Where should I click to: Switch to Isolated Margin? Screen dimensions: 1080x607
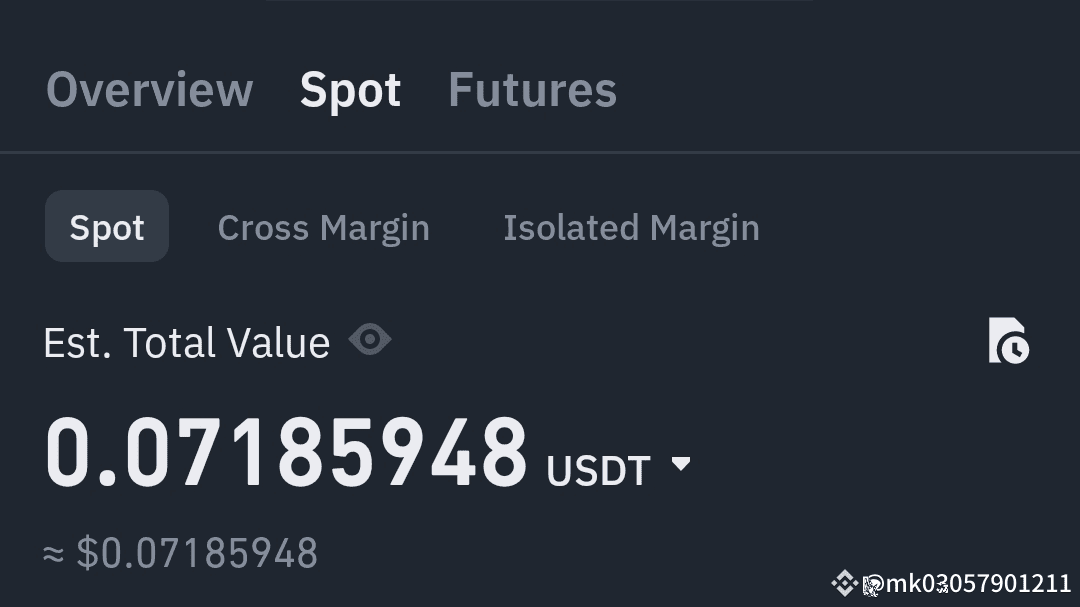click(631, 227)
